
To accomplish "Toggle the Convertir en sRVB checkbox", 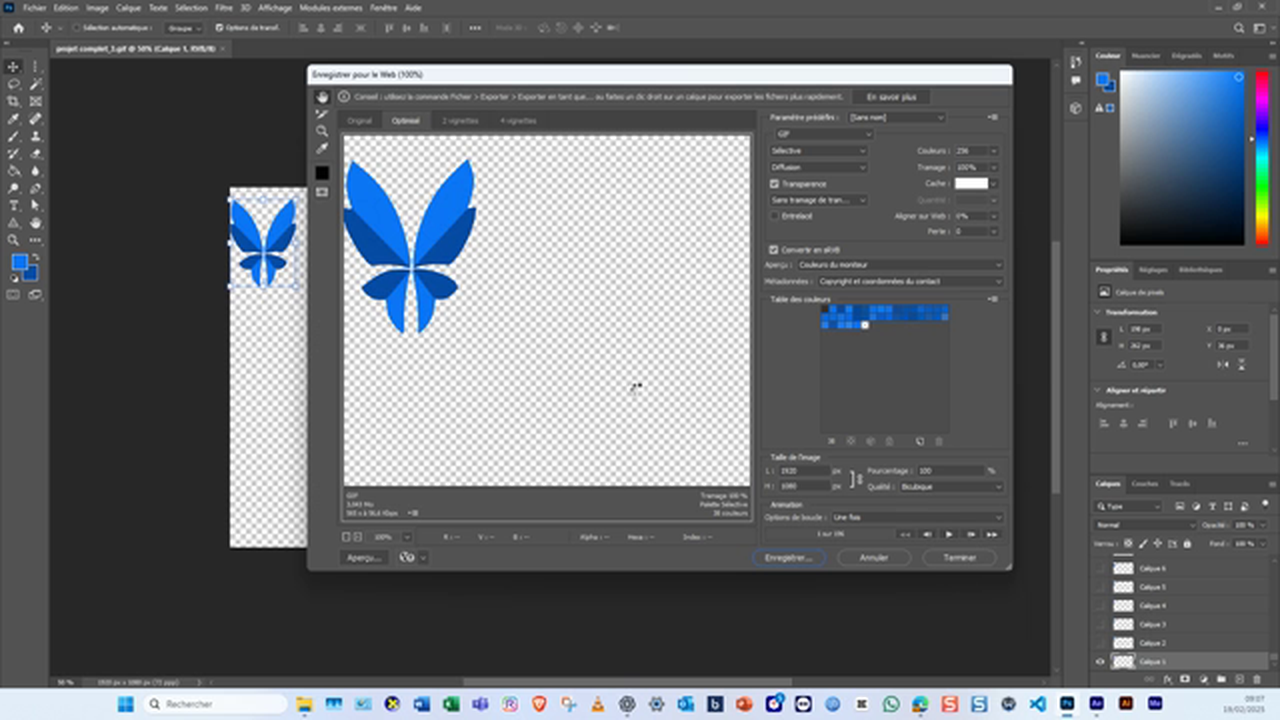I will 774,249.
